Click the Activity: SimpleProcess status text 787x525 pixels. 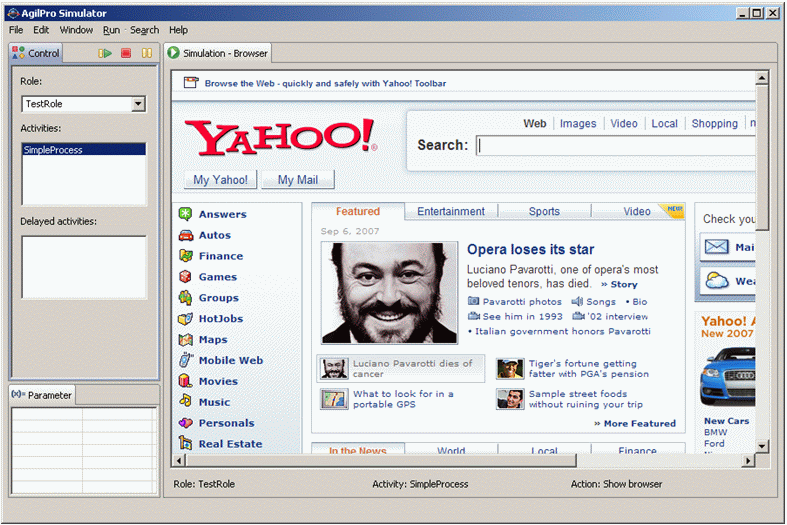(420, 484)
